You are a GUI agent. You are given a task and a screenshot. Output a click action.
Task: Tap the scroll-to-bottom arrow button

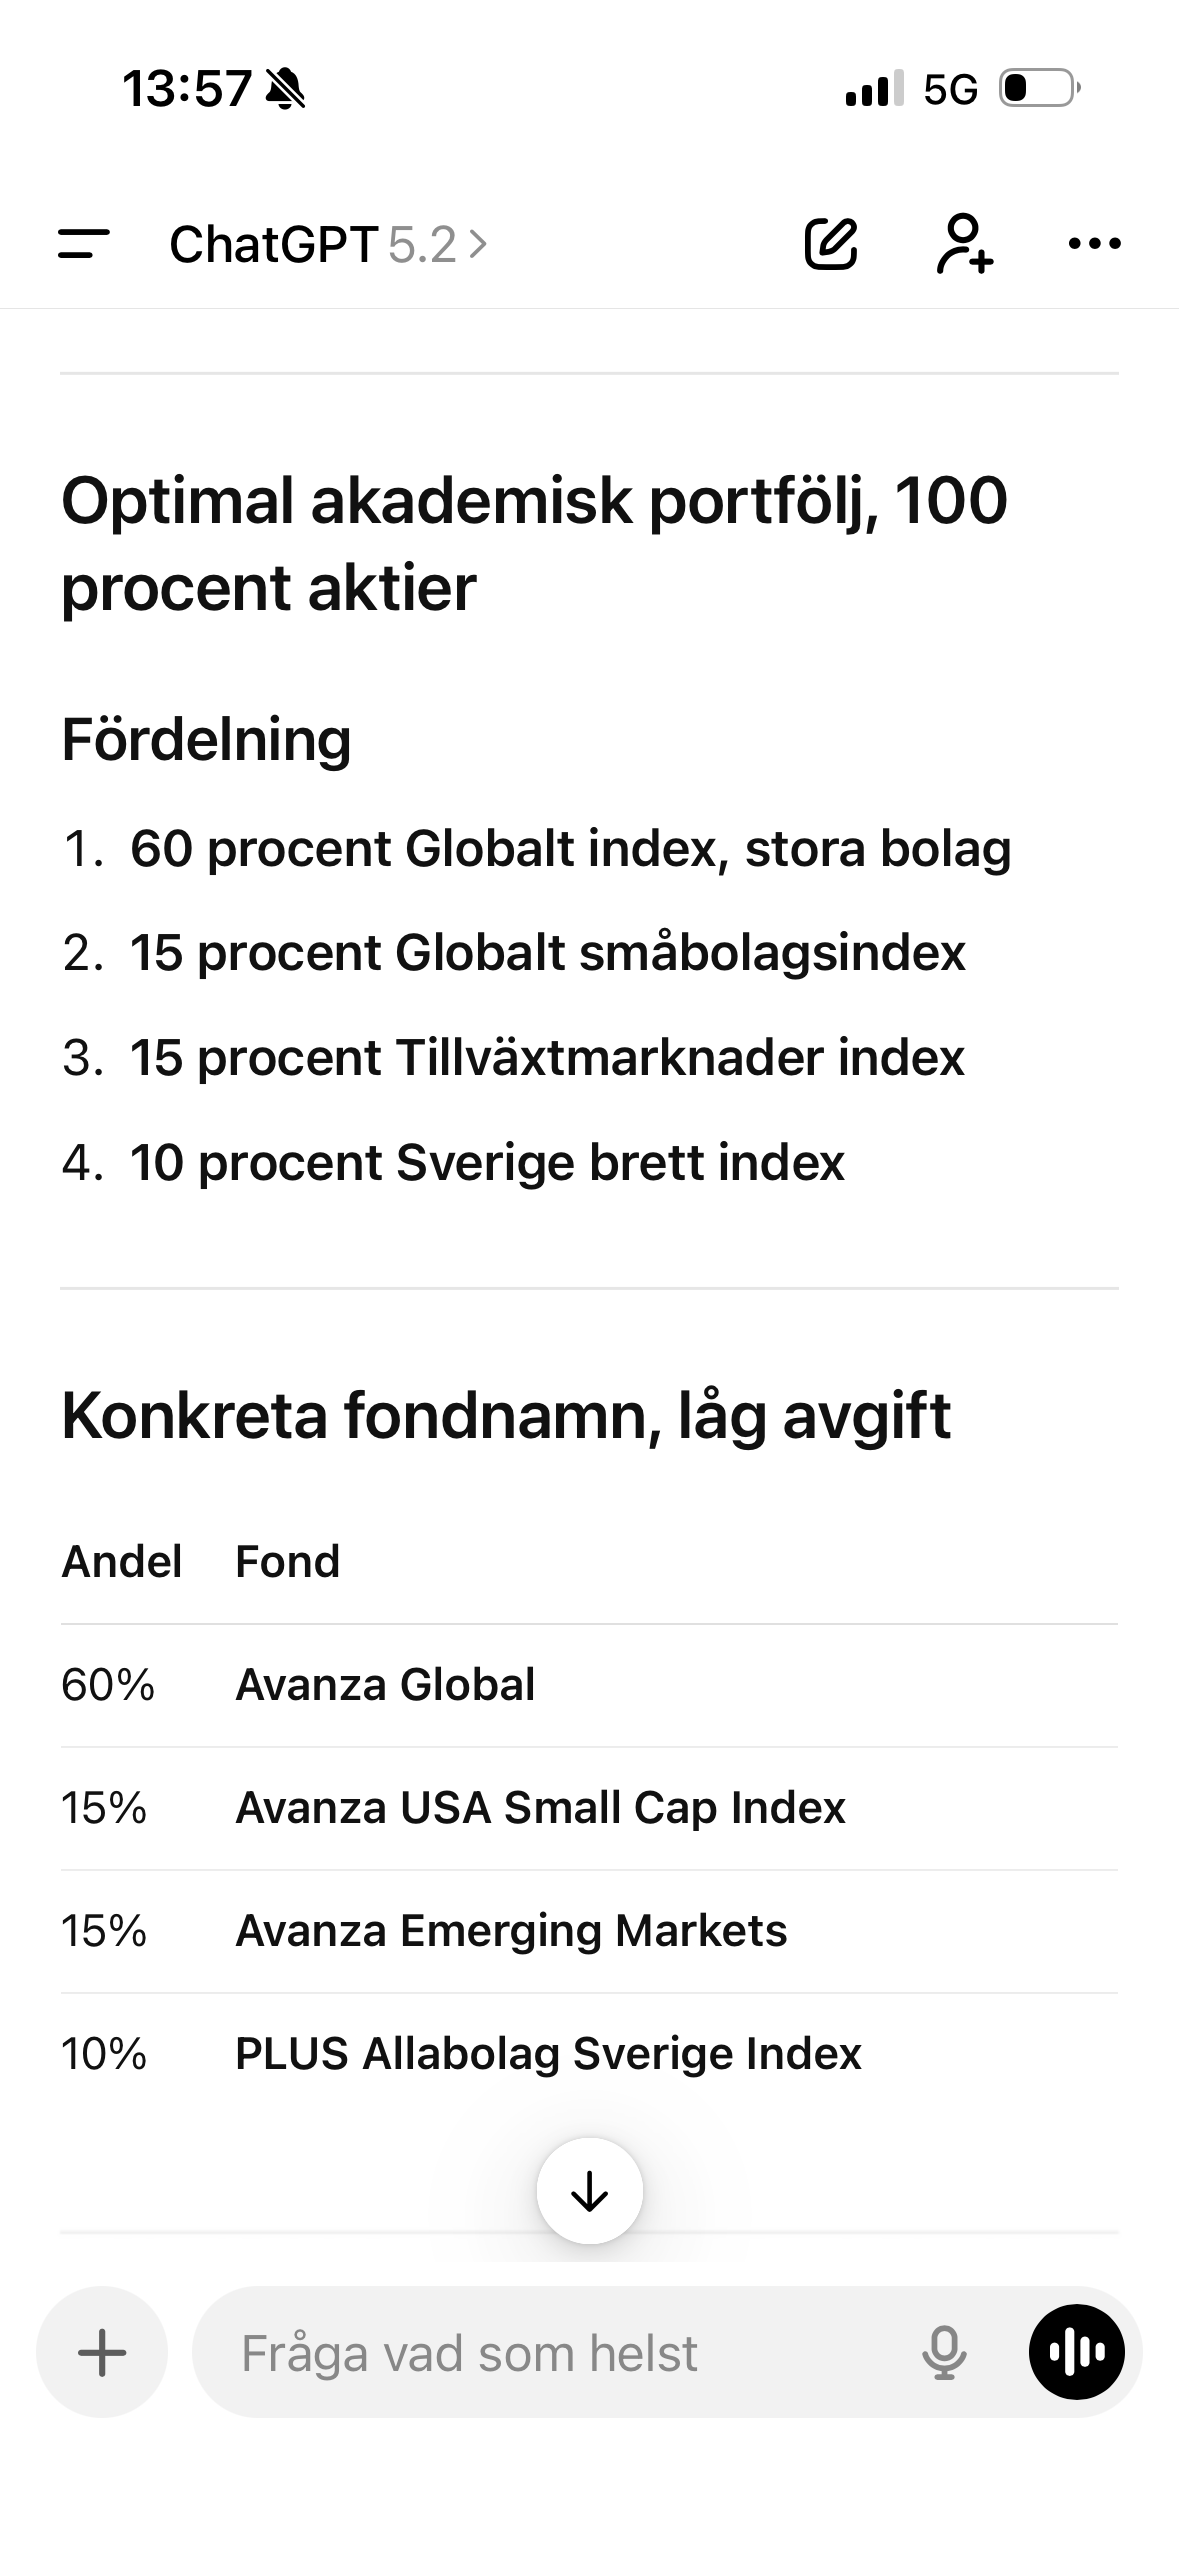(589, 2191)
